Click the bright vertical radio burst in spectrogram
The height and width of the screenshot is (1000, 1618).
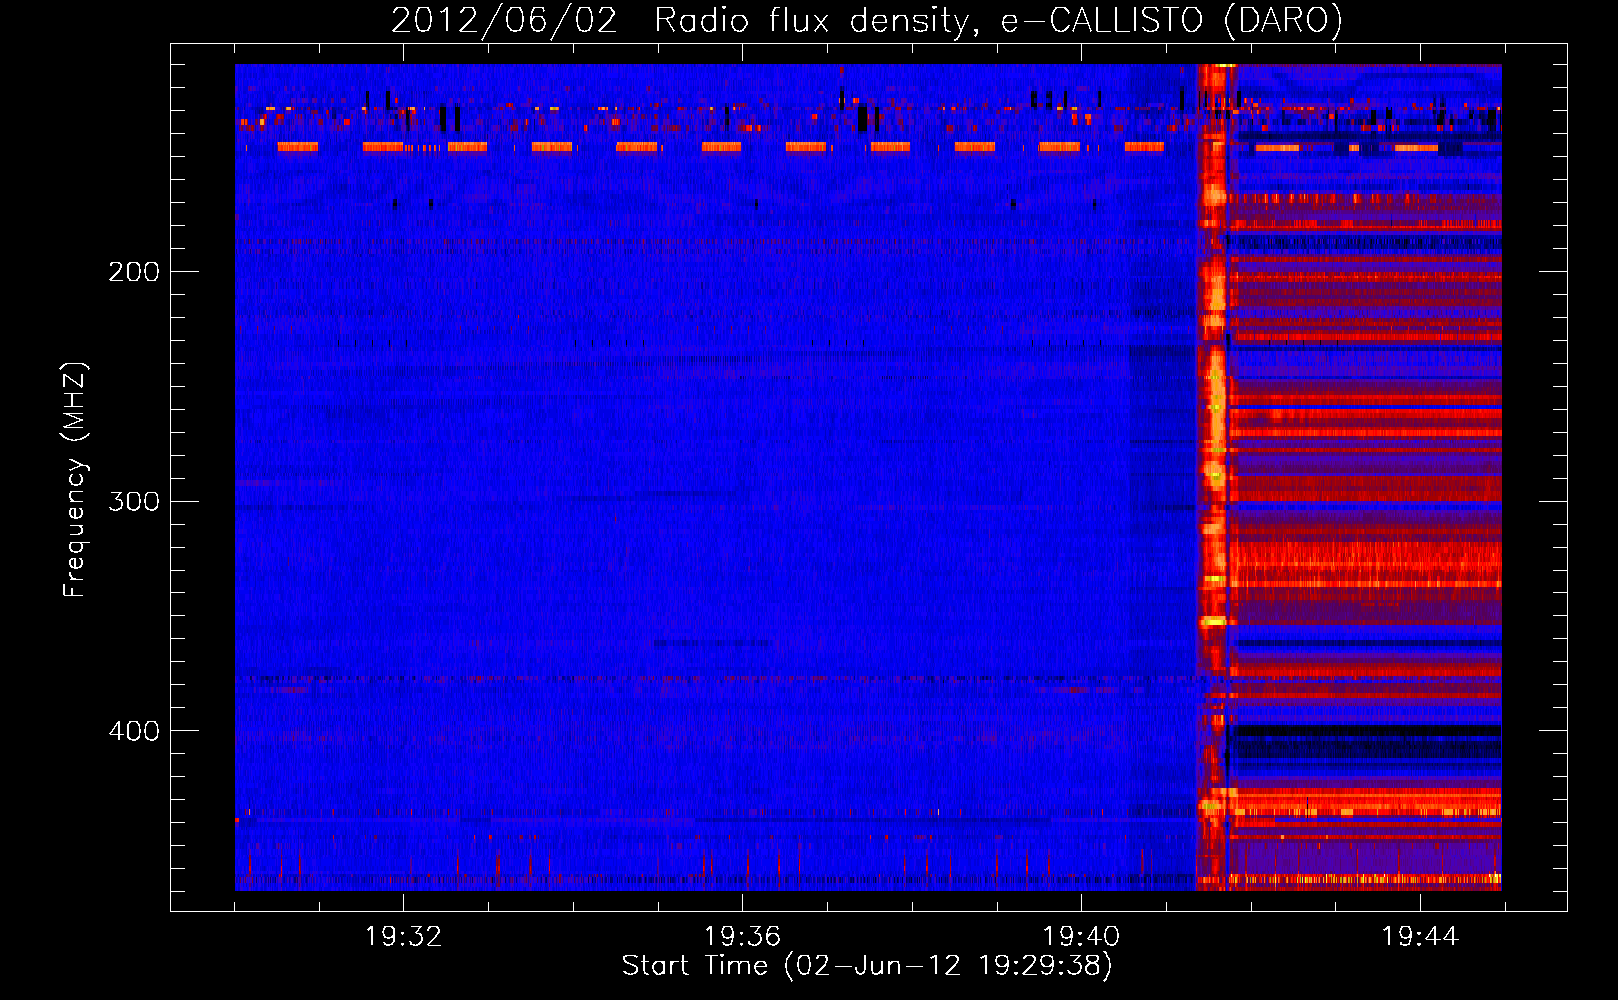[x=1213, y=477]
